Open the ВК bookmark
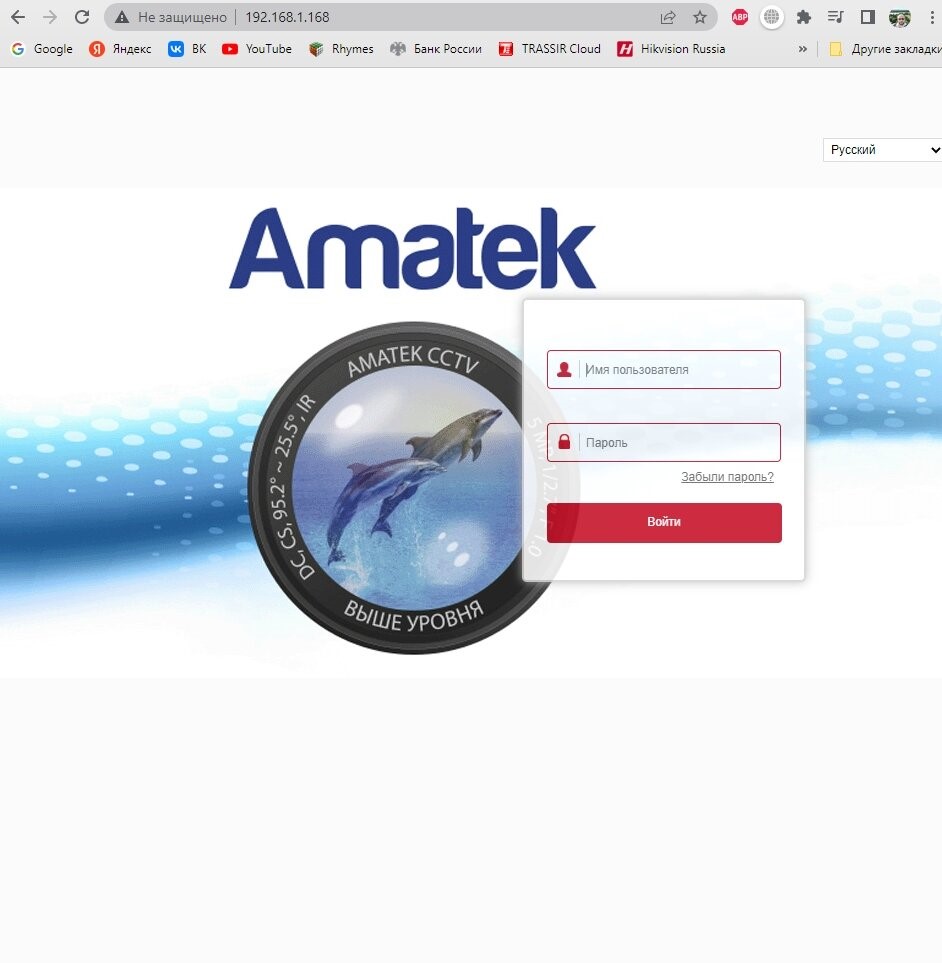 coord(187,49)
